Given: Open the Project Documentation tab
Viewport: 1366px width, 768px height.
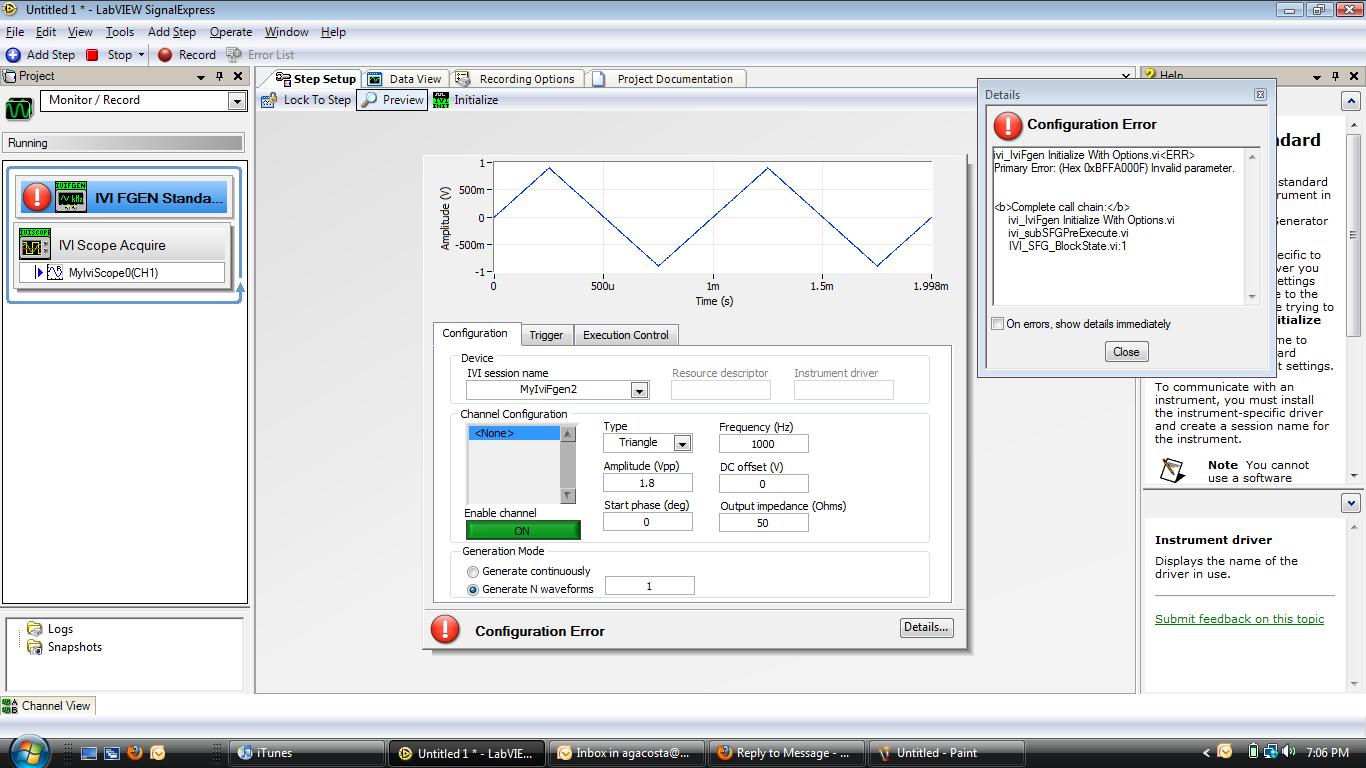Looking at the screenshot, I should pyautogui.click(x=664, y=79).
